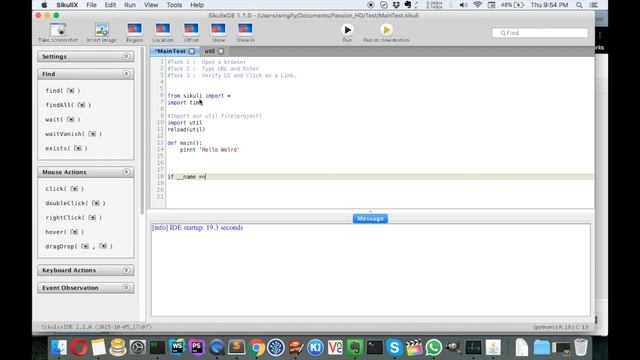This screenshot has width=640, height=360.
Task: Open WebStorm from the dock
Action: point(177,348)
